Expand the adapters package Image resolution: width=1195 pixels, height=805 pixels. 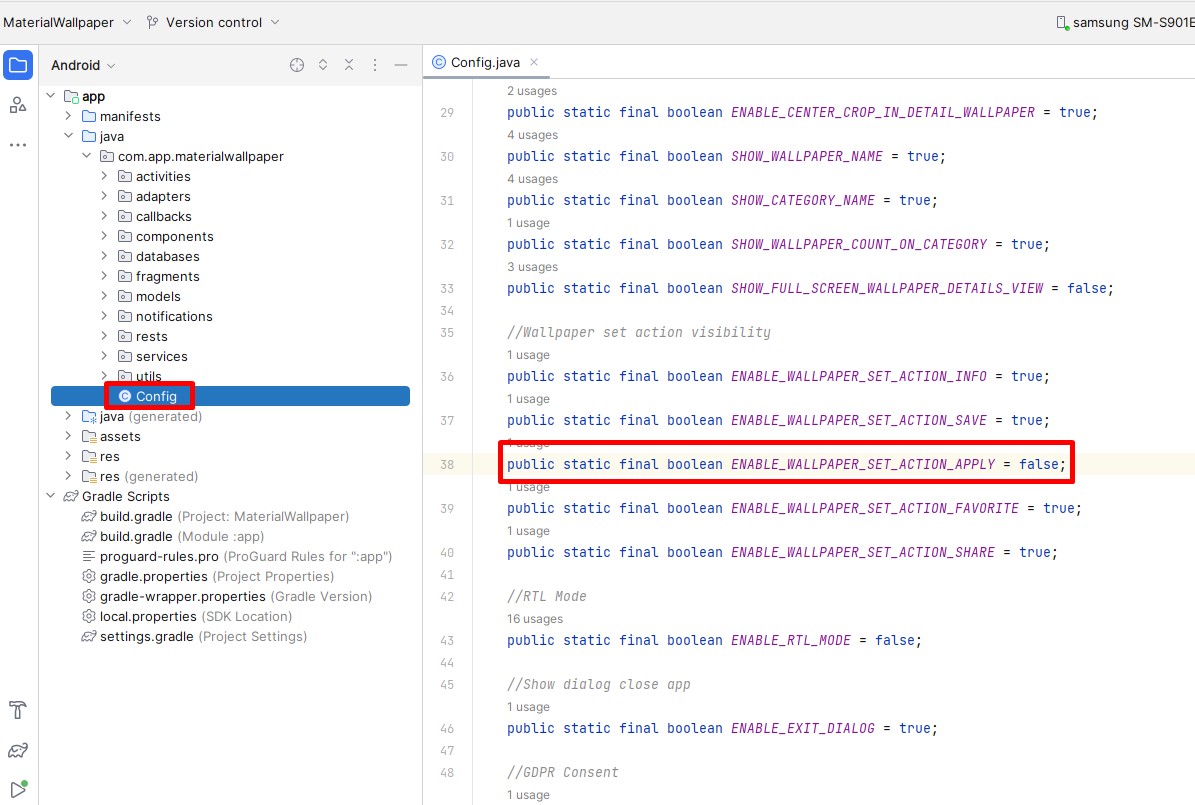click(104, 196)
